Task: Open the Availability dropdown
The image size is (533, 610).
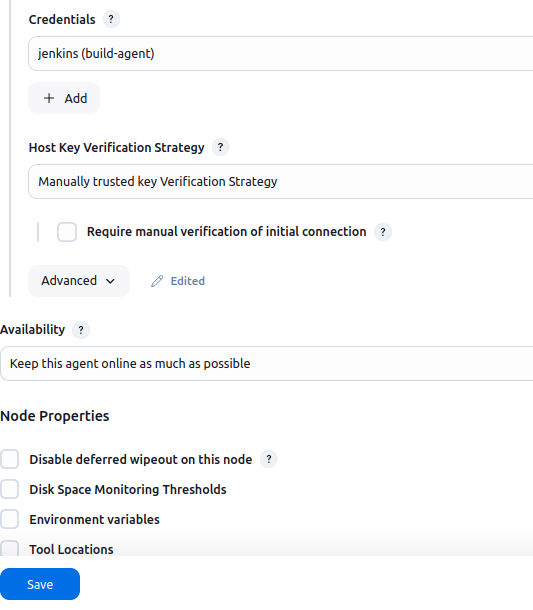Action: (266, 363)
